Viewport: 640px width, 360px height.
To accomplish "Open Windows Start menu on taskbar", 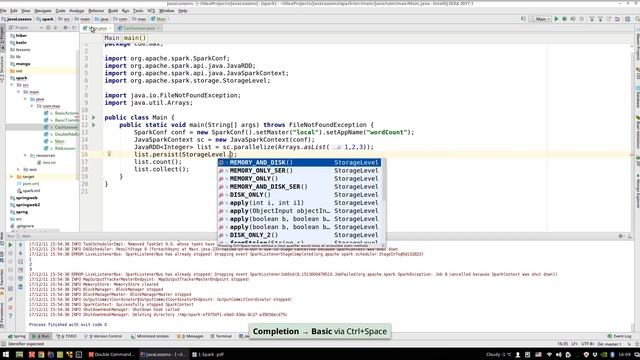I will 5,354.
